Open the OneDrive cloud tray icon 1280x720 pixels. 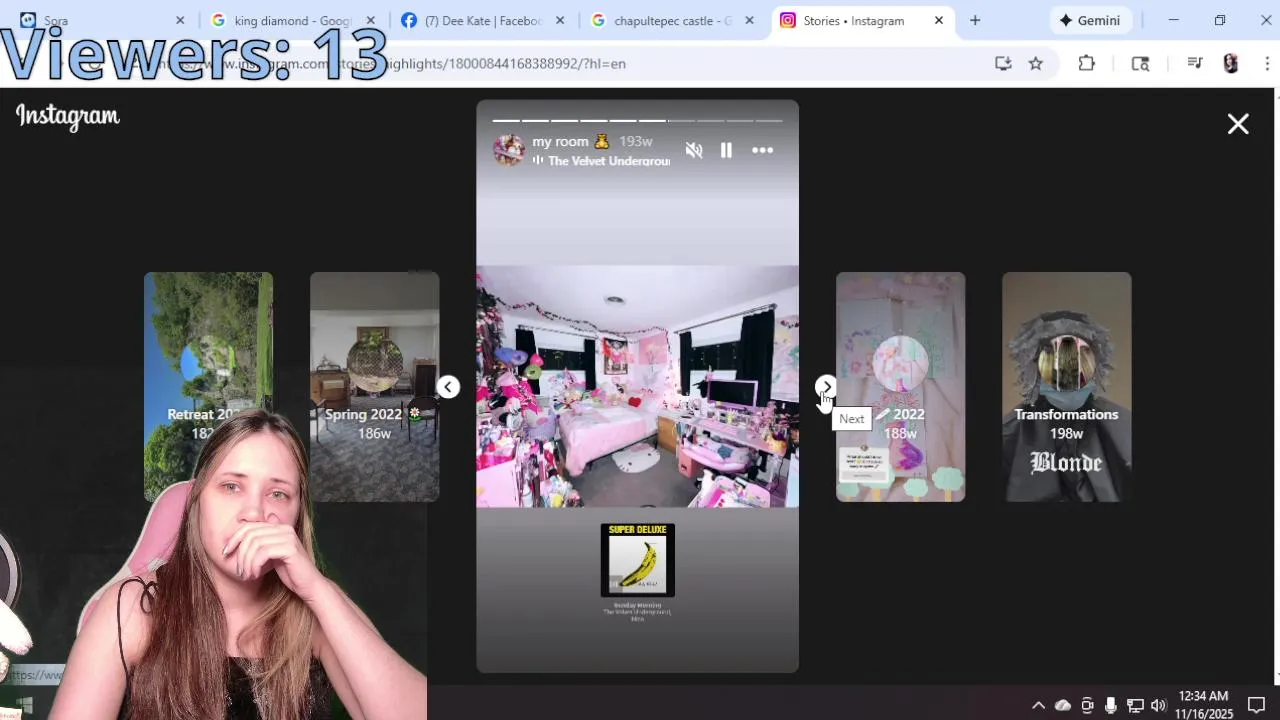tap(1063, 706)
